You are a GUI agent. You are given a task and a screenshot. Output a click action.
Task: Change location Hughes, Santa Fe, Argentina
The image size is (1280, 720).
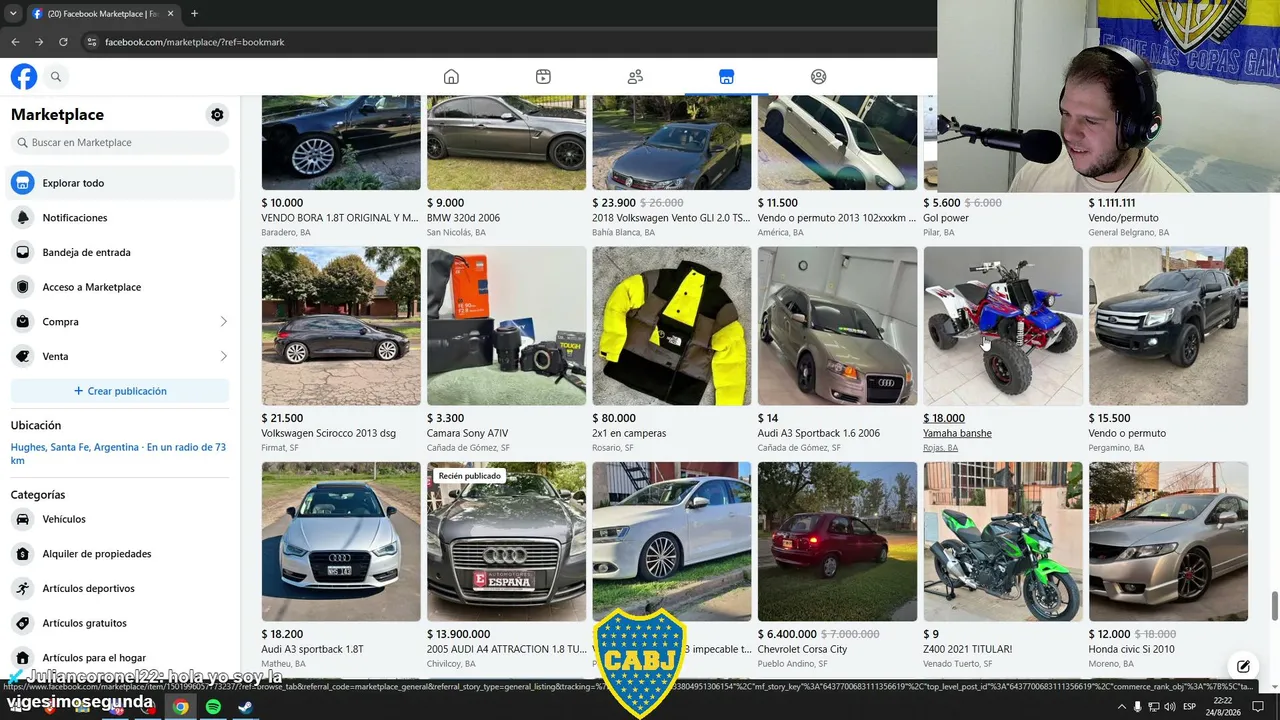pos(118,454)
